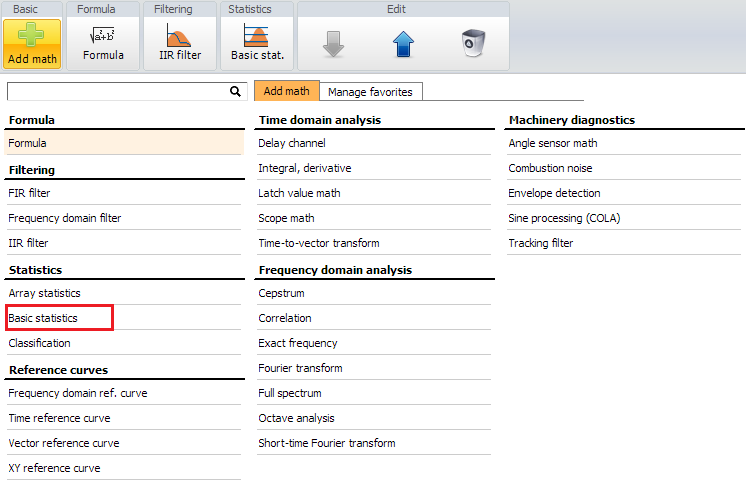Click the magnifier search icon
This screenshot has height=485, width=746.
[235, 91]
